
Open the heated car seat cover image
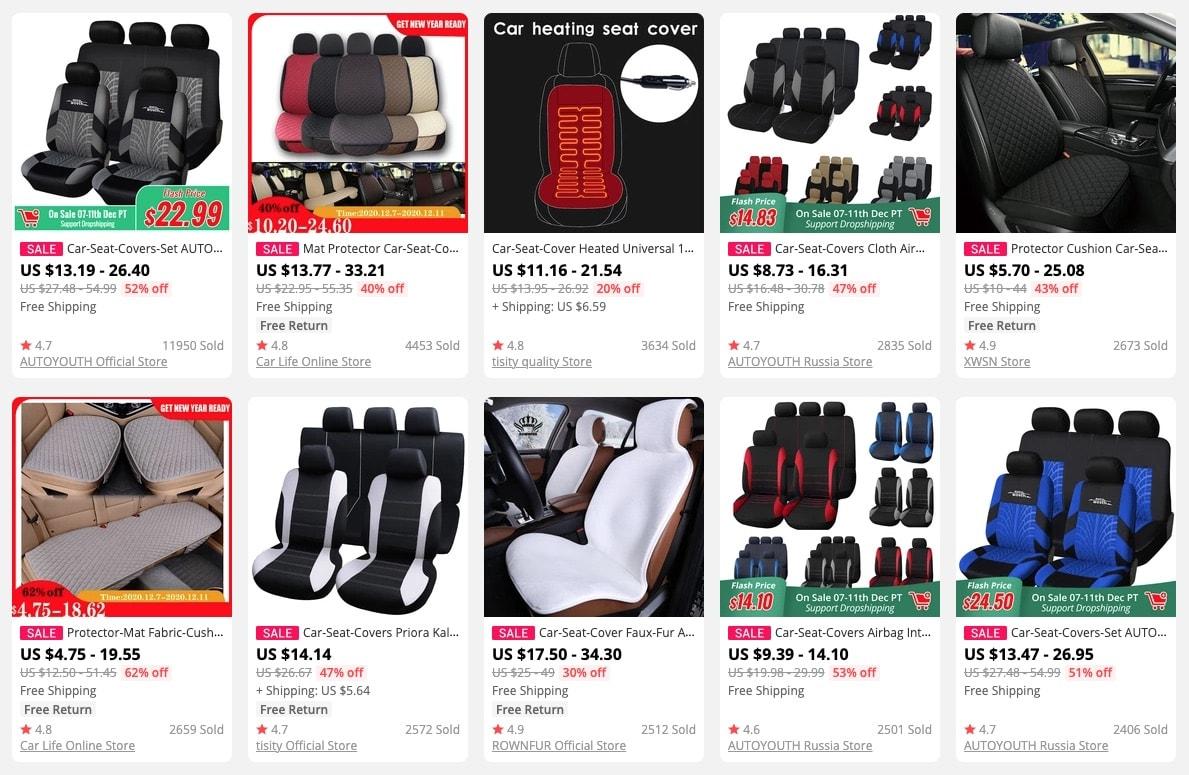tap(594, 123)
